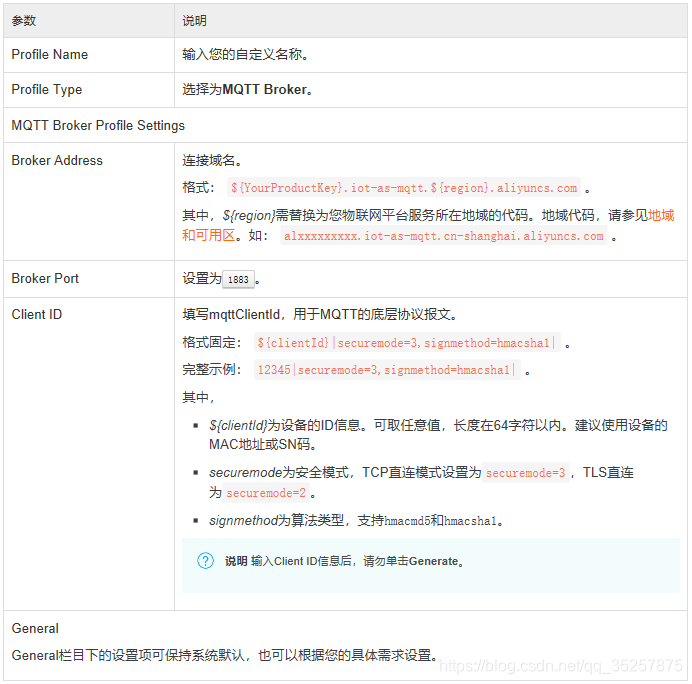Click the securemode=2 inline code
Screen dimensions: 692x684
266,493
